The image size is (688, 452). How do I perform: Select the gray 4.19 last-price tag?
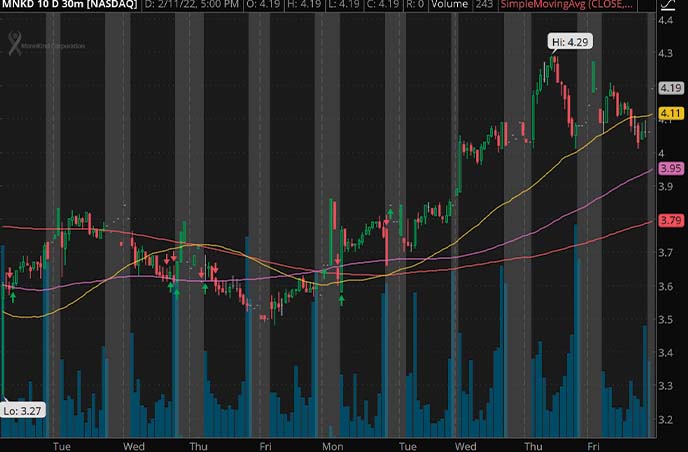671,88
